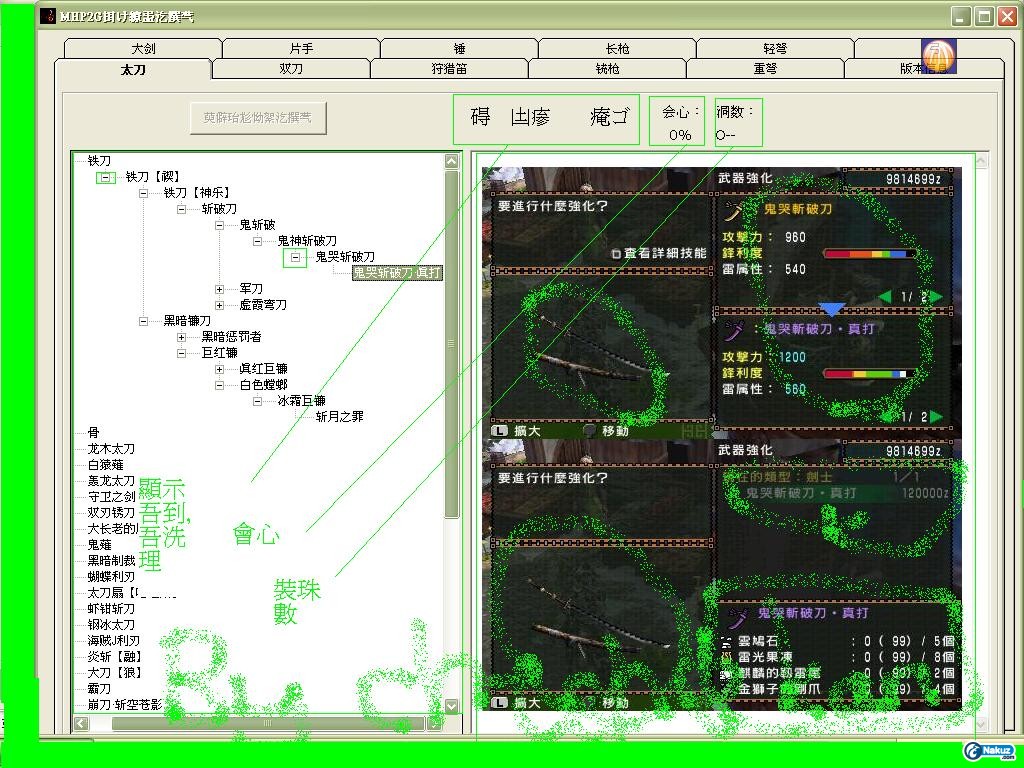
Task: Click the greyed-out button above the weapon tree
Action: click(258, 118)
